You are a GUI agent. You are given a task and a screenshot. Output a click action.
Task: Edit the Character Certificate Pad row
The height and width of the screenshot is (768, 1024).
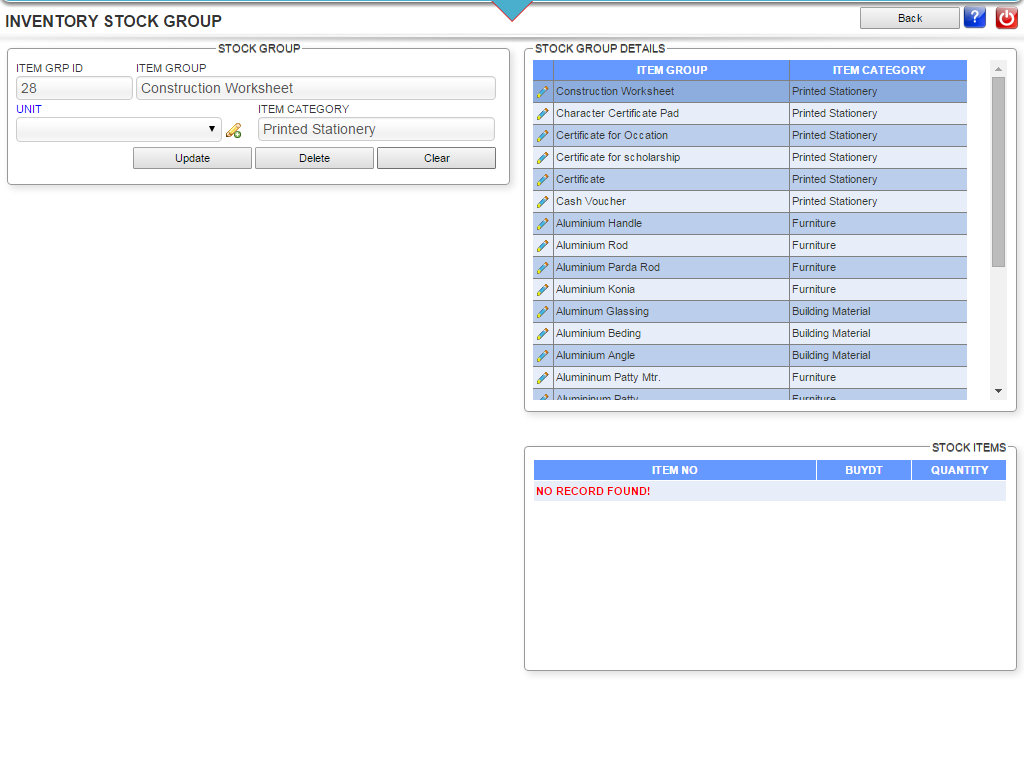[543, 114]
